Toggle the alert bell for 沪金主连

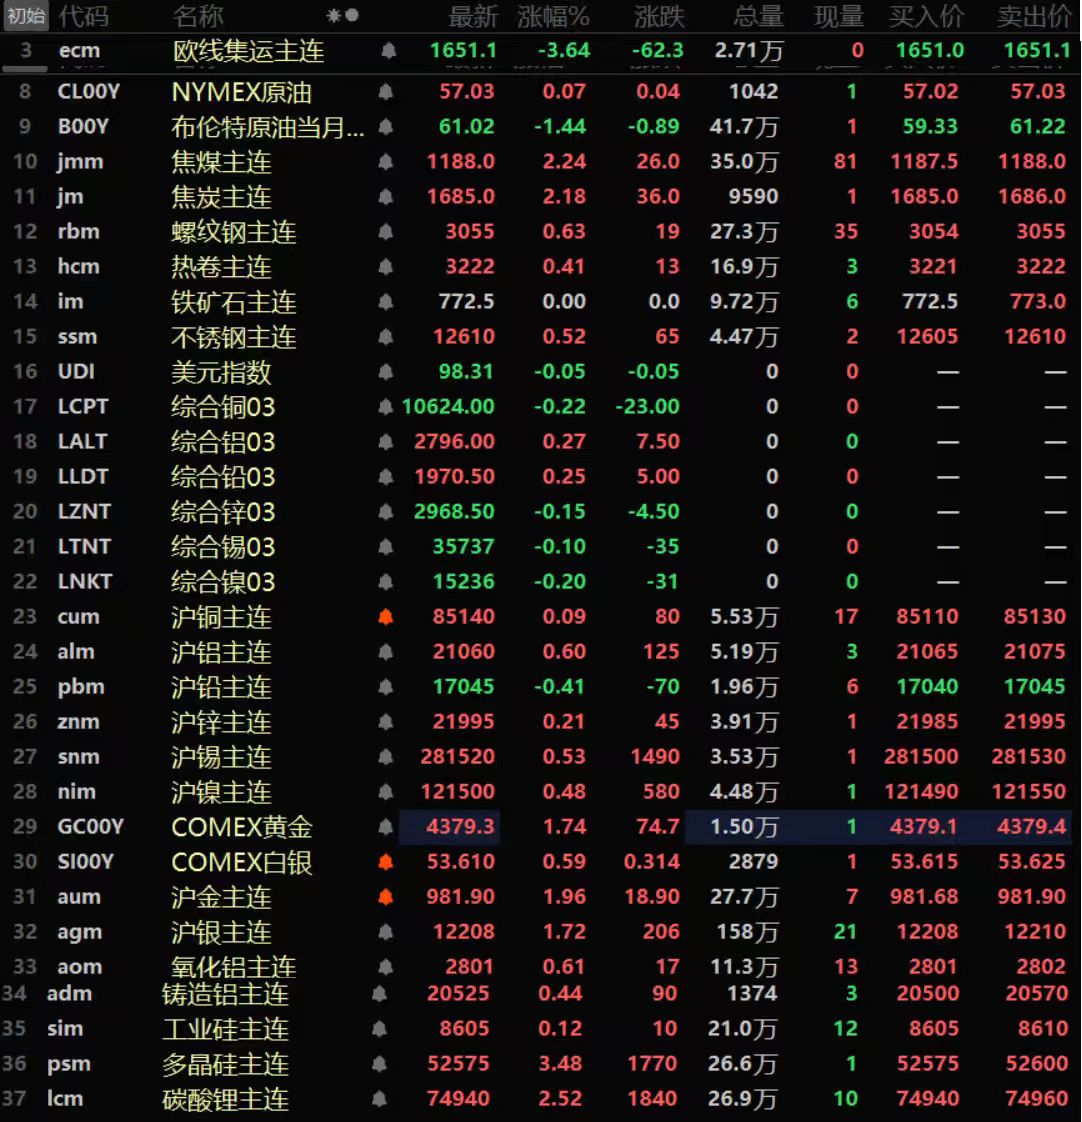386,897
